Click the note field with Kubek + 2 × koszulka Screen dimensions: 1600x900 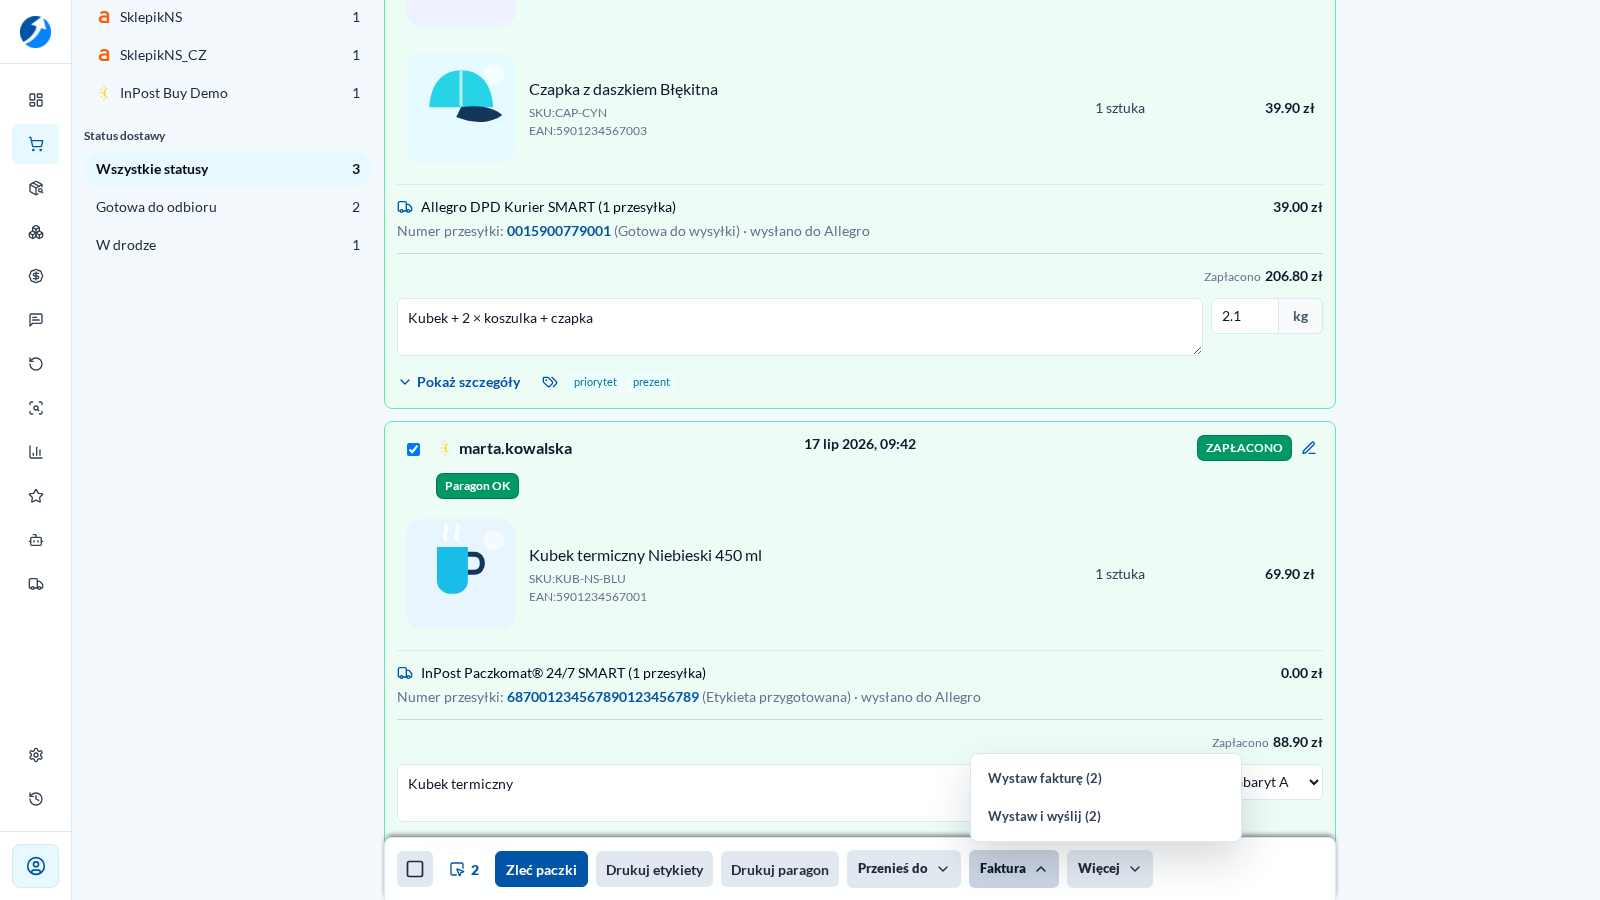800,327
